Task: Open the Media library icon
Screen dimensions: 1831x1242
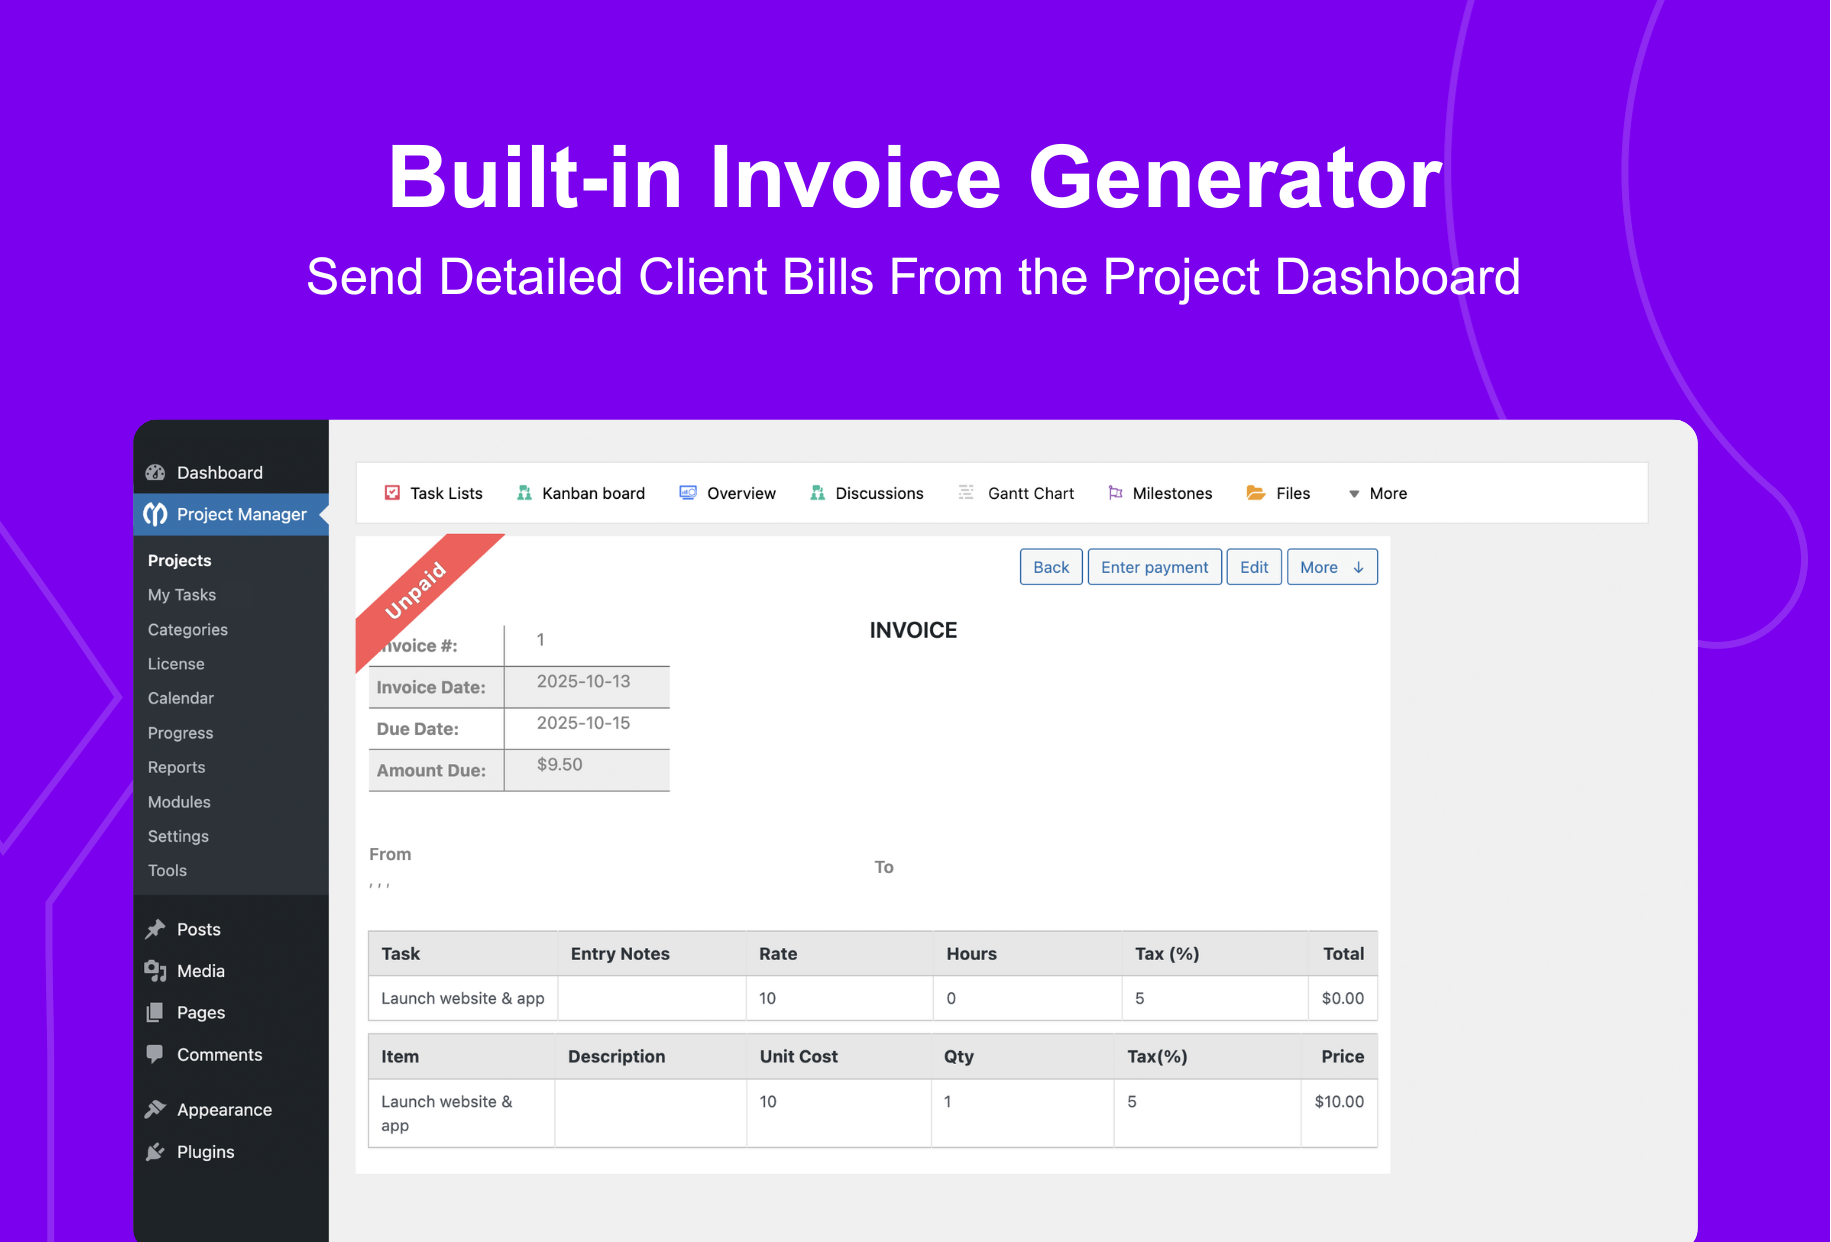Action: point(157,970)
